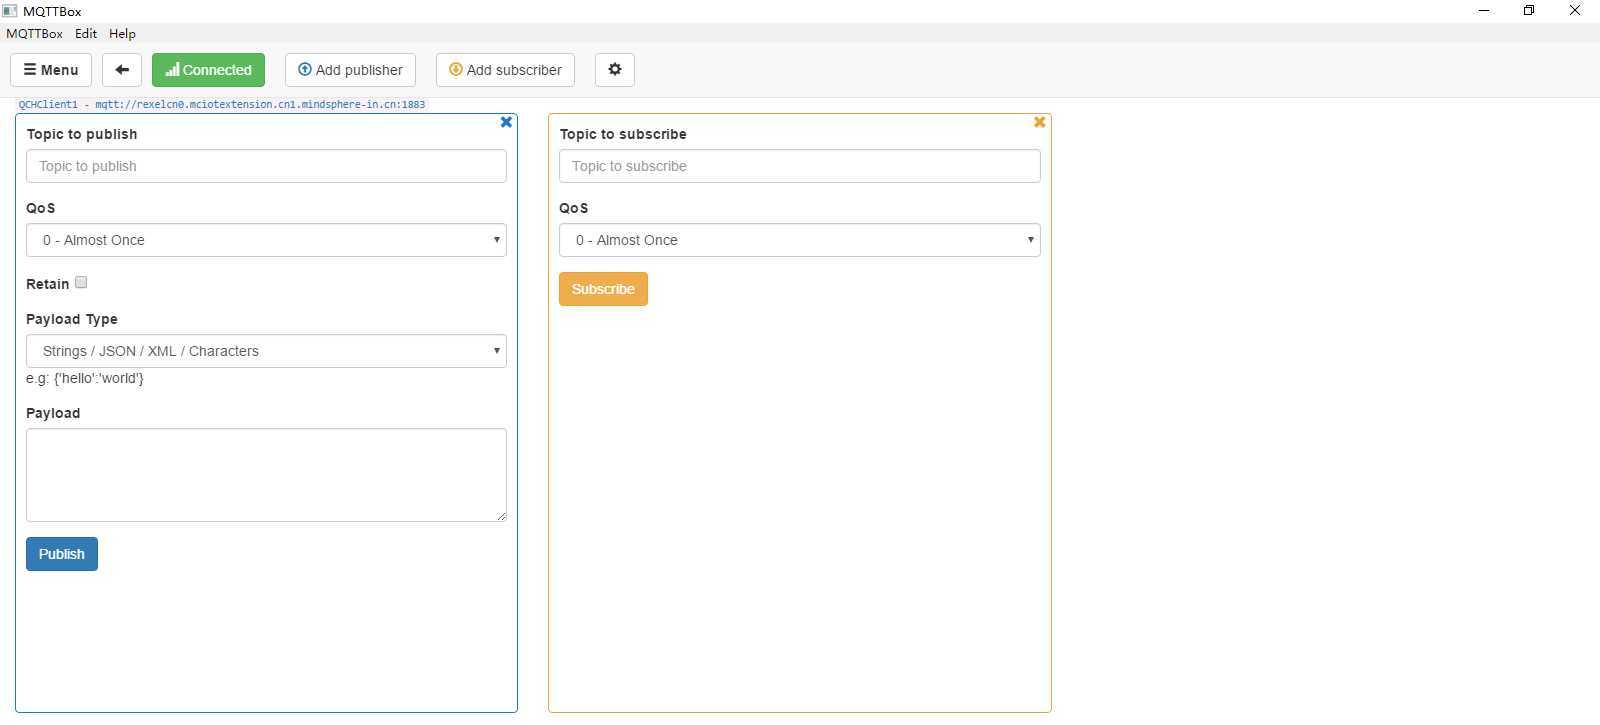Image resolution: width=1600 pixels, height=725 pixels.
Task: Toggle the green Connected status button
Action: pos(208,70)
